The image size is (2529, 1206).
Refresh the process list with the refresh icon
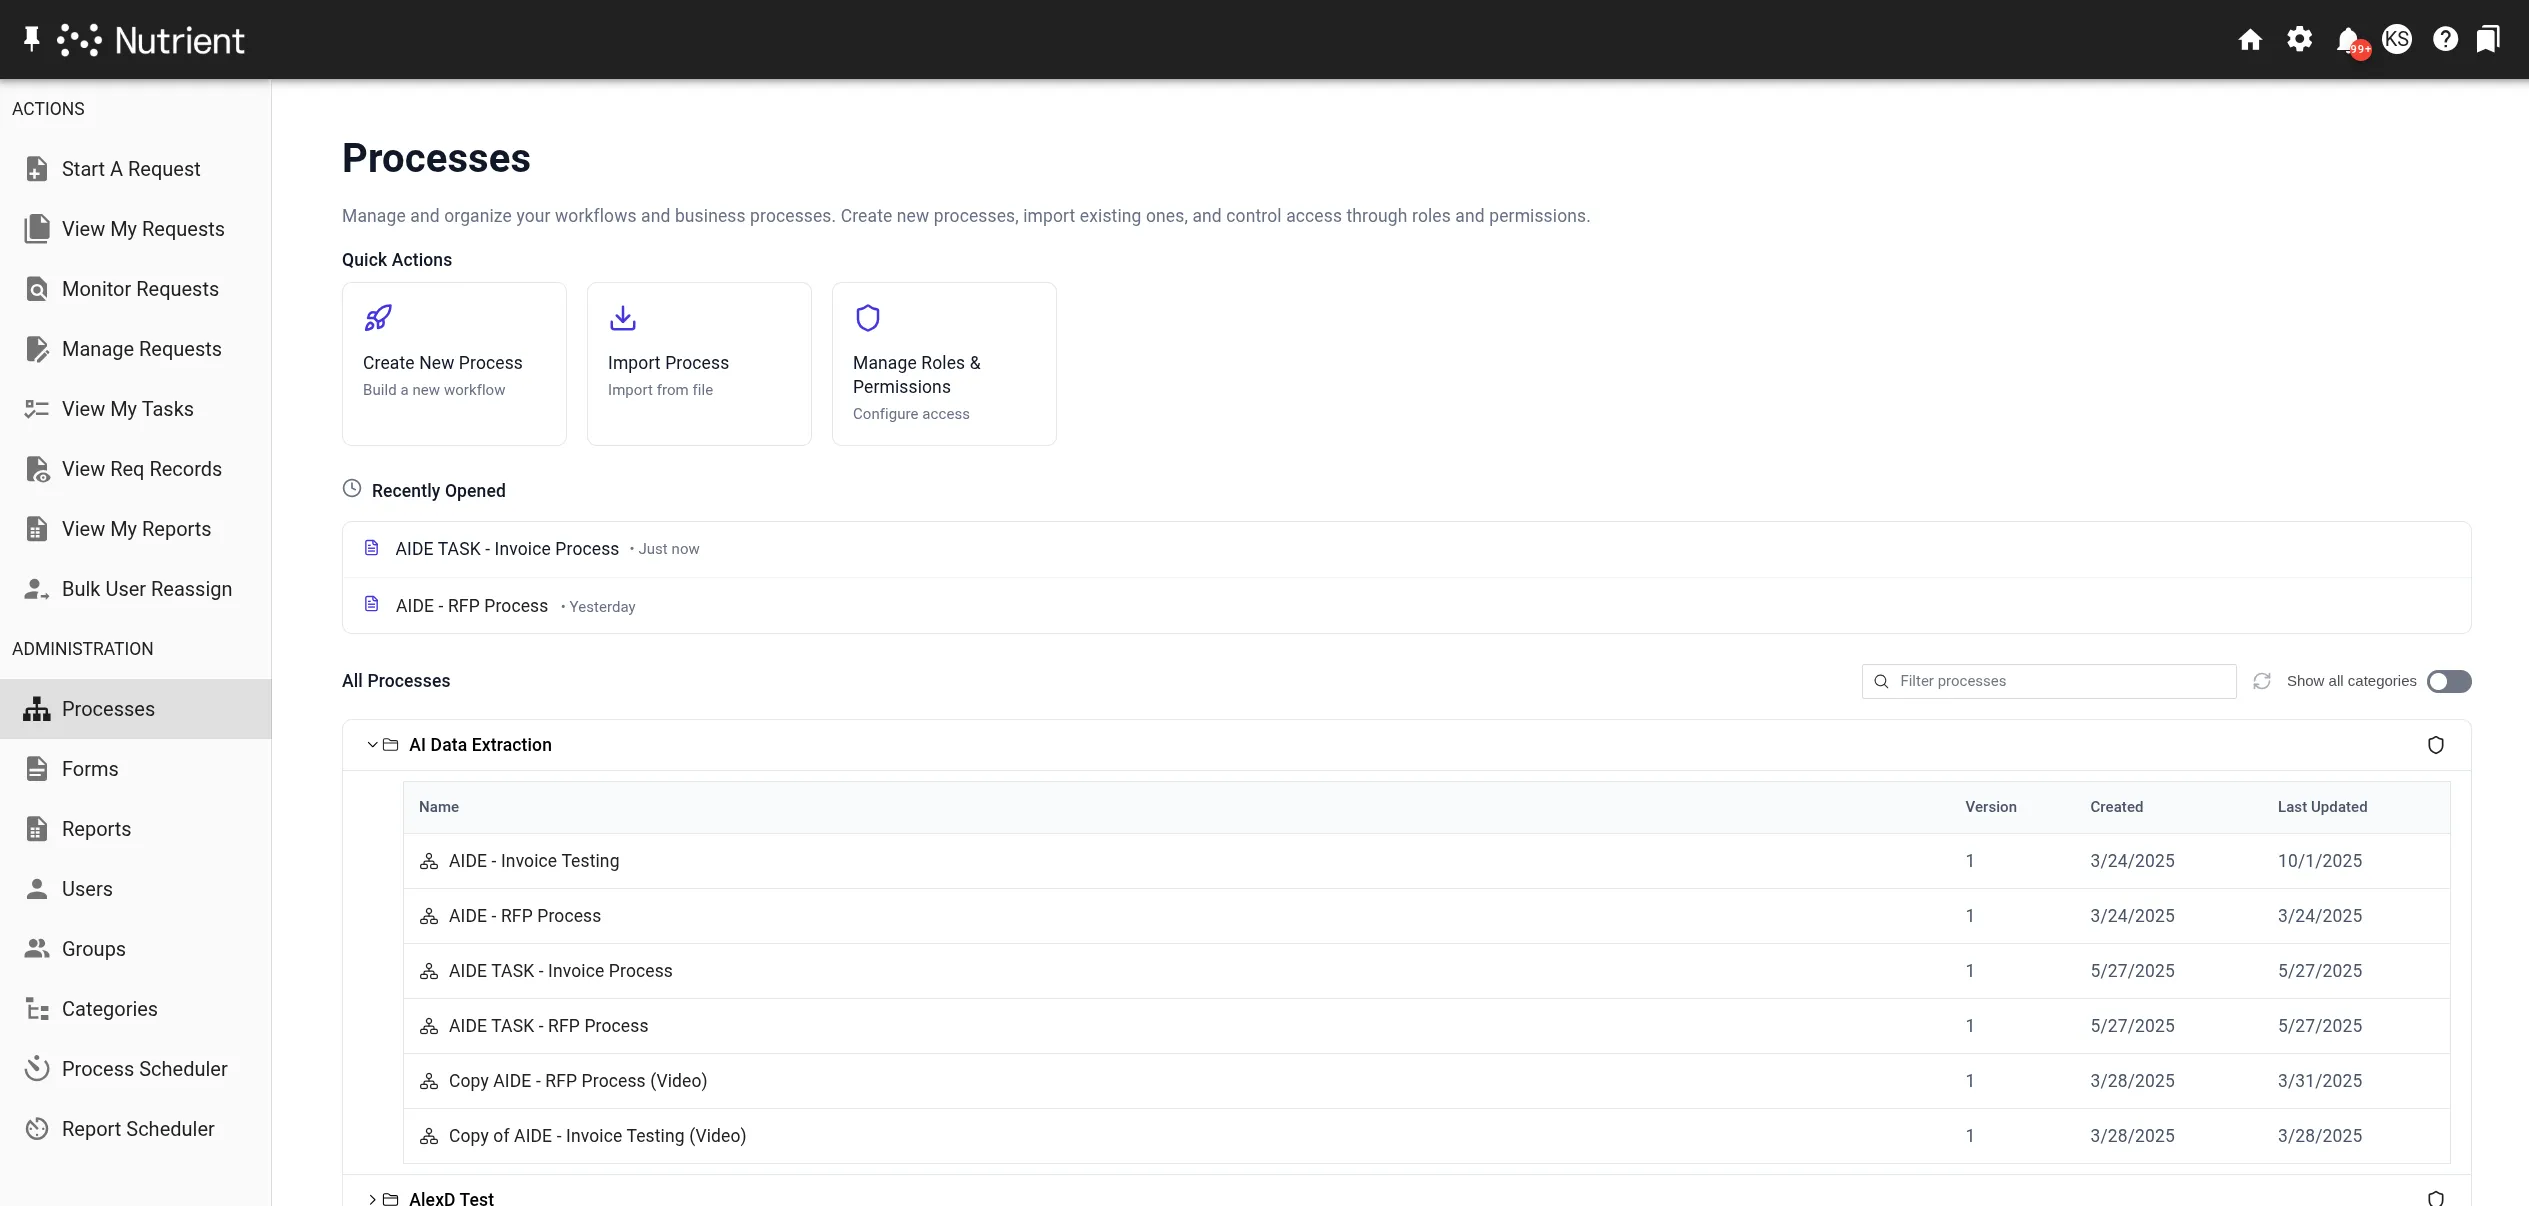2262,681
